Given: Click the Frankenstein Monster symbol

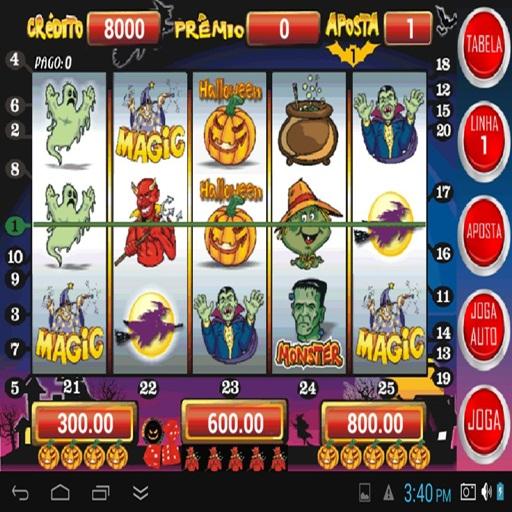Looking at the screenshot, I should (309, 324).
